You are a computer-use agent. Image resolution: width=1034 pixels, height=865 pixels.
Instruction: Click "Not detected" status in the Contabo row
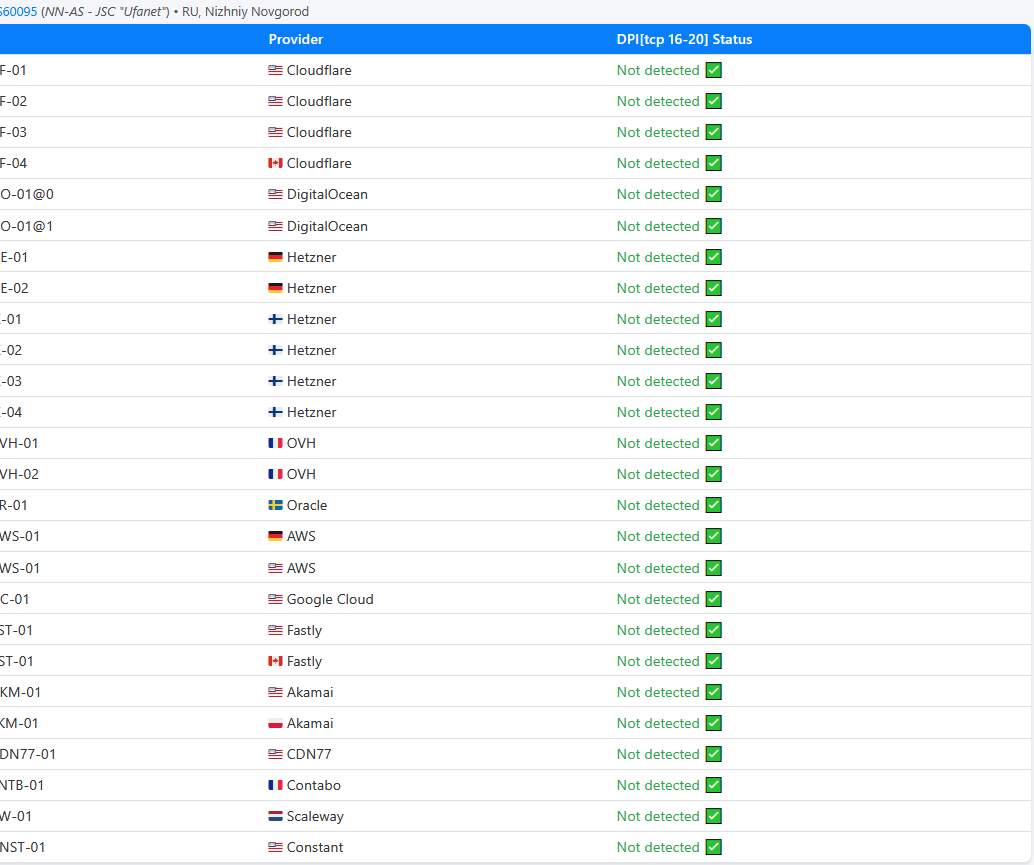[x=658, y=785]
